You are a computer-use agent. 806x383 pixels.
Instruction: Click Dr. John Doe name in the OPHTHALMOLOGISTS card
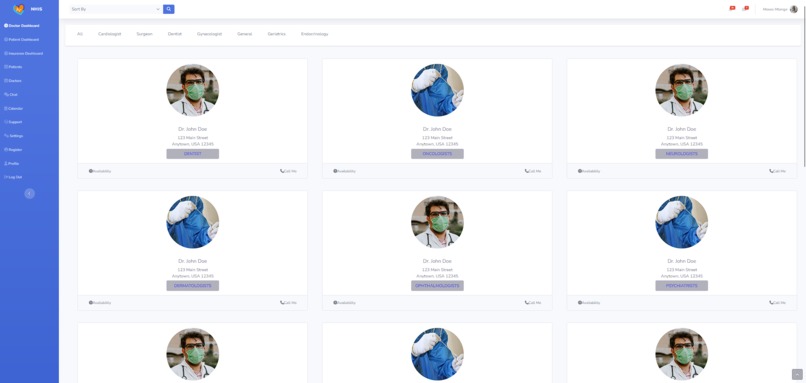click(437, 261)
